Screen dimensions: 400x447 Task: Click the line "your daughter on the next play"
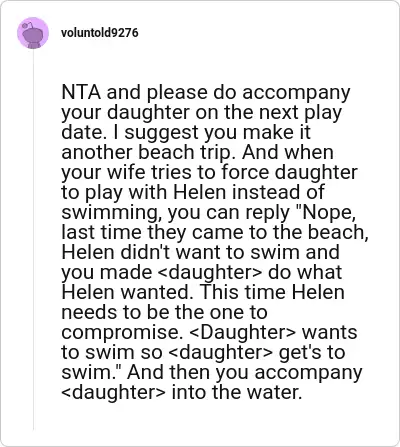coord(202,113)
